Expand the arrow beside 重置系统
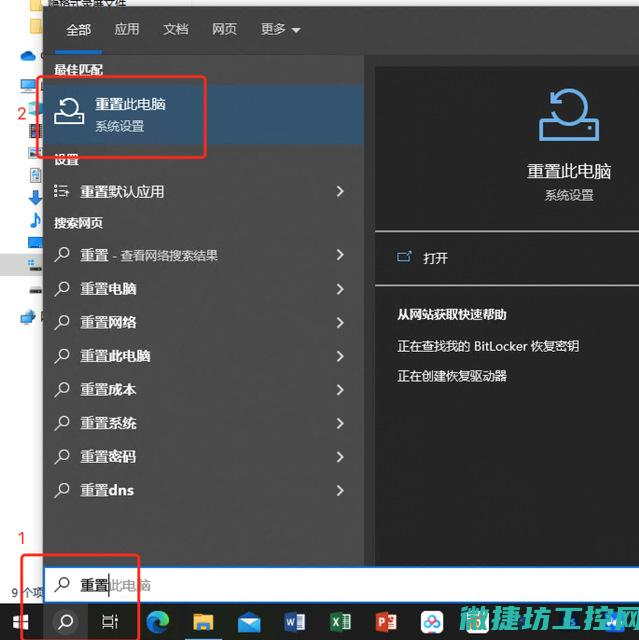The height and width of the screenshot is (640, 639). [340, 423]
